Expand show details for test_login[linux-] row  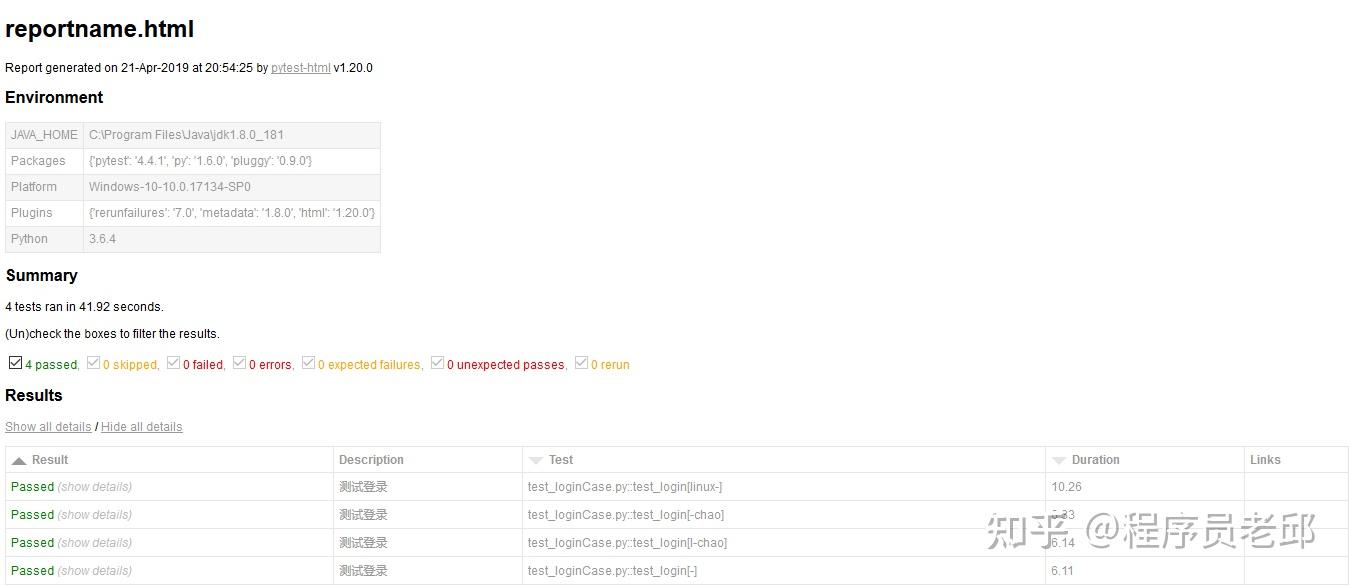95,487
